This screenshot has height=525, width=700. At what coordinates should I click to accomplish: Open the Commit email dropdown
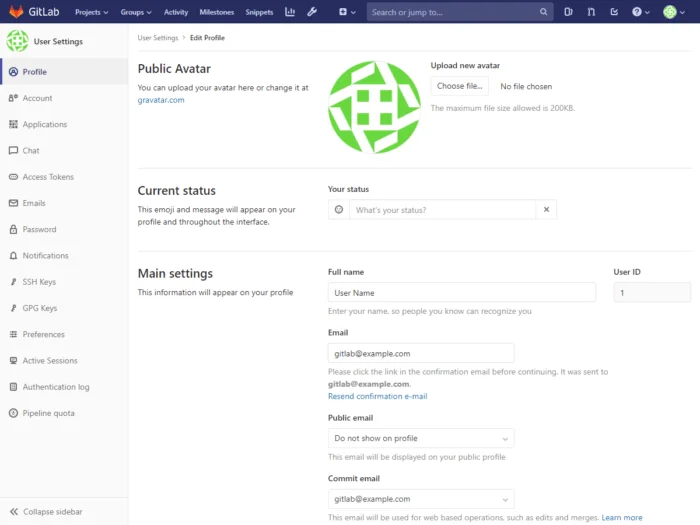pyautogui.click(x=421, y=498)
